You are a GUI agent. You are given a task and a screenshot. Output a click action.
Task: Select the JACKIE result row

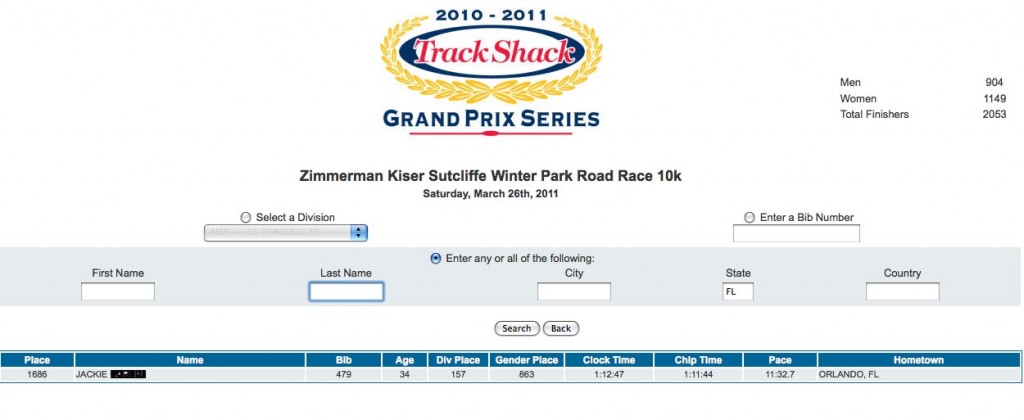coord(511,375)
